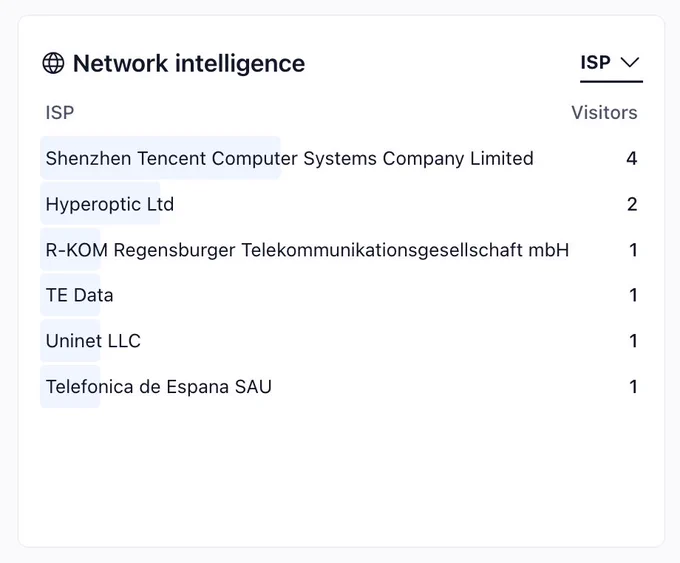The height and width of the screenshot is (563, 680).
Task: Click the Hyperoptic Ltd proportion bar
Action: click(x=100, y=204)
